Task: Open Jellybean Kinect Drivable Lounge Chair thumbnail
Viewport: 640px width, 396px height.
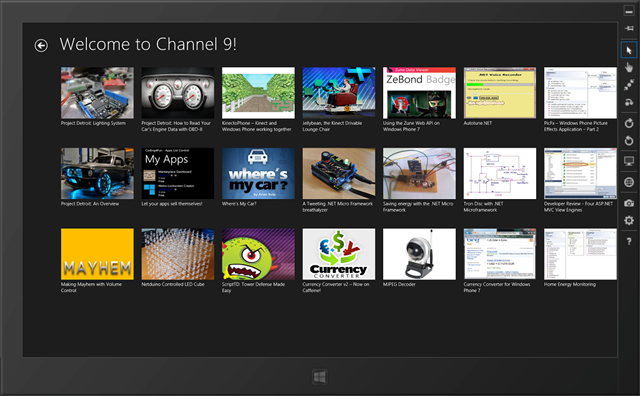Action: (x=339, y=93)
